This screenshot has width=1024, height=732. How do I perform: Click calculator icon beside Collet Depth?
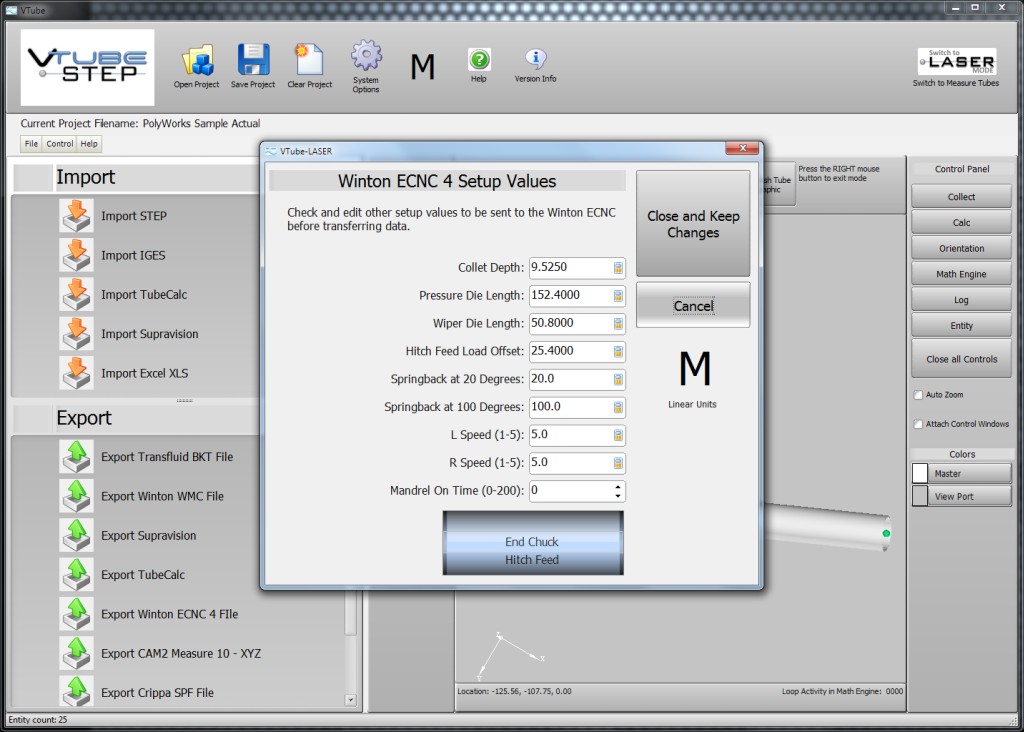[x=618, y=268]
